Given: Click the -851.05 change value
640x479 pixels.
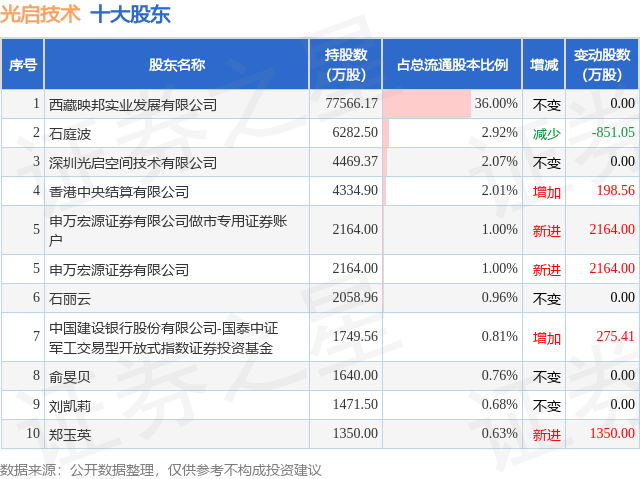Looking at the screenshot, I should point(612,133).
